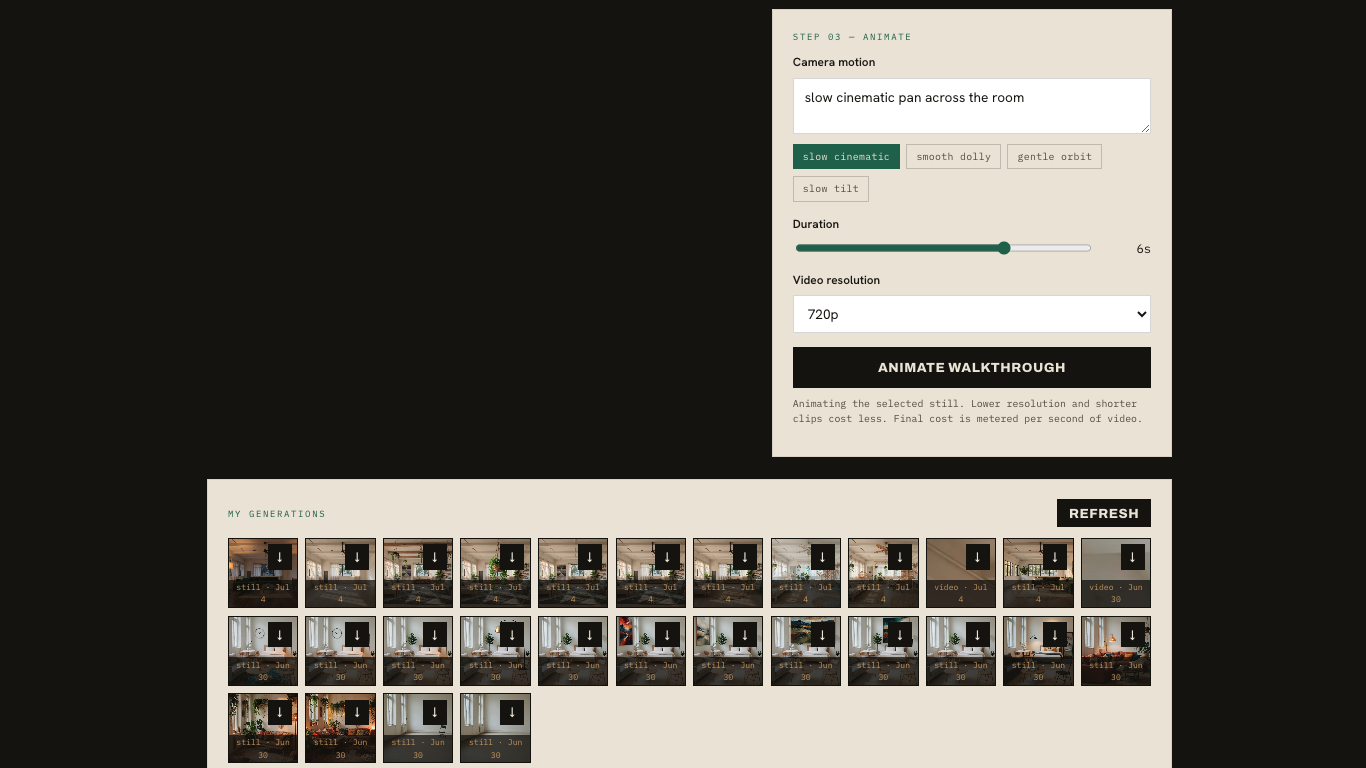Download the last still in the bottom row

[x=512, y=712]
